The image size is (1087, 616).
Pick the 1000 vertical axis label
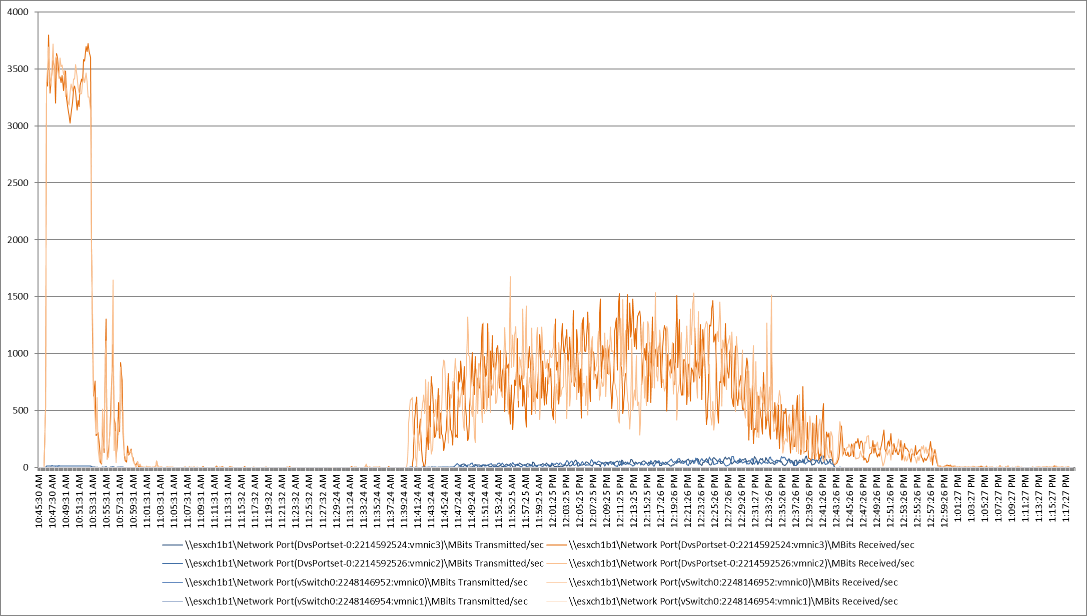point(19,353)
